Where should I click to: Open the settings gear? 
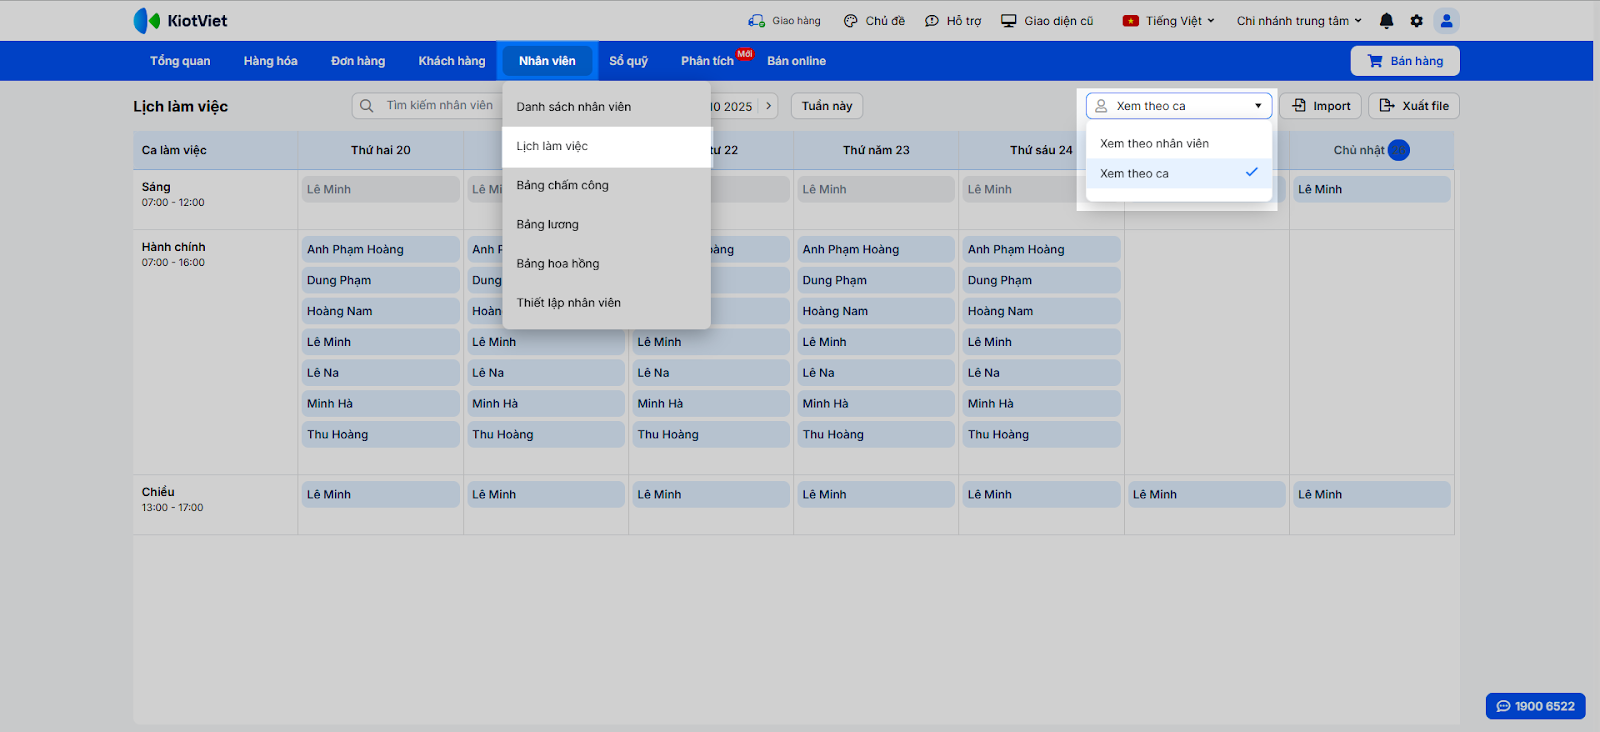[x=1416, y=21]
